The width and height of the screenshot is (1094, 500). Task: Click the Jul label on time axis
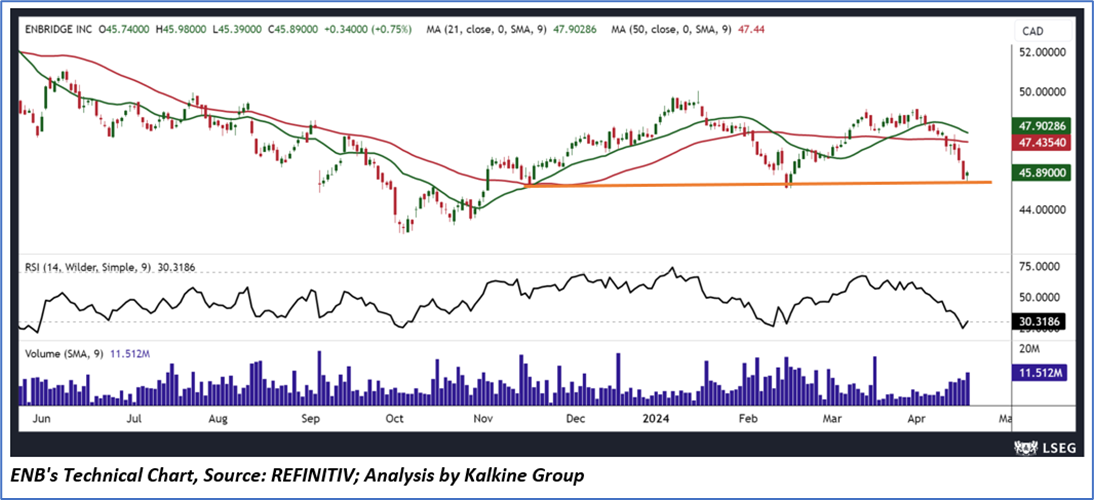pos(134,419)
